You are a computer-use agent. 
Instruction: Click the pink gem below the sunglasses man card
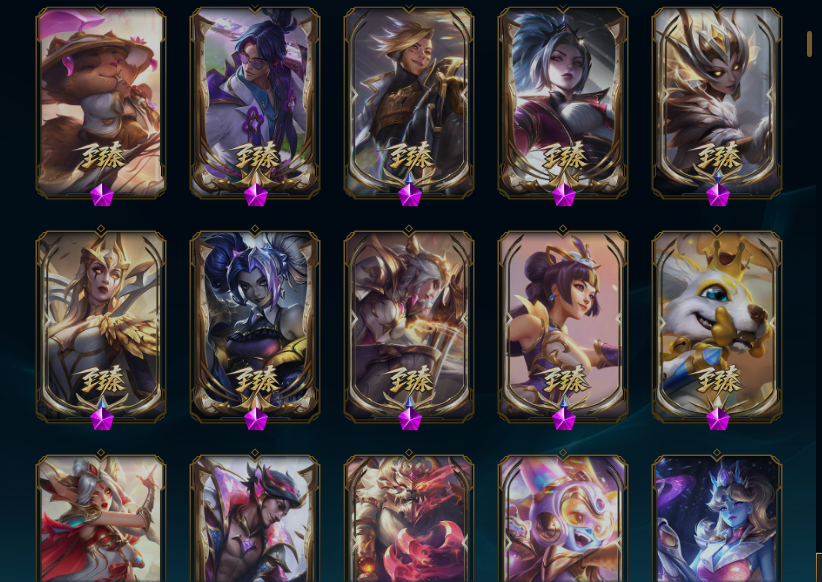point(256,195)
